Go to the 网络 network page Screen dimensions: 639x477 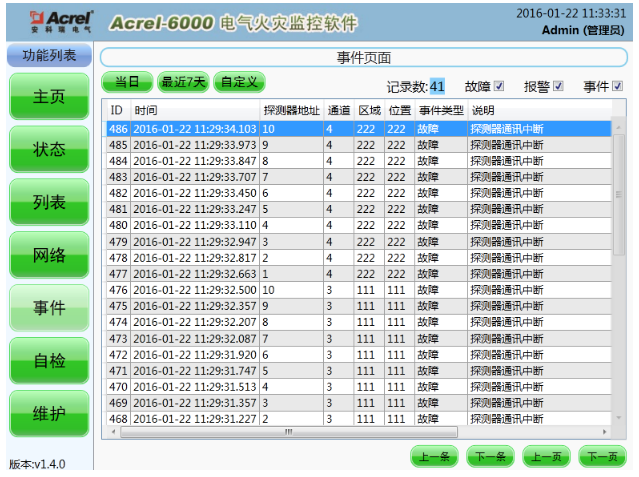(49, 256)
